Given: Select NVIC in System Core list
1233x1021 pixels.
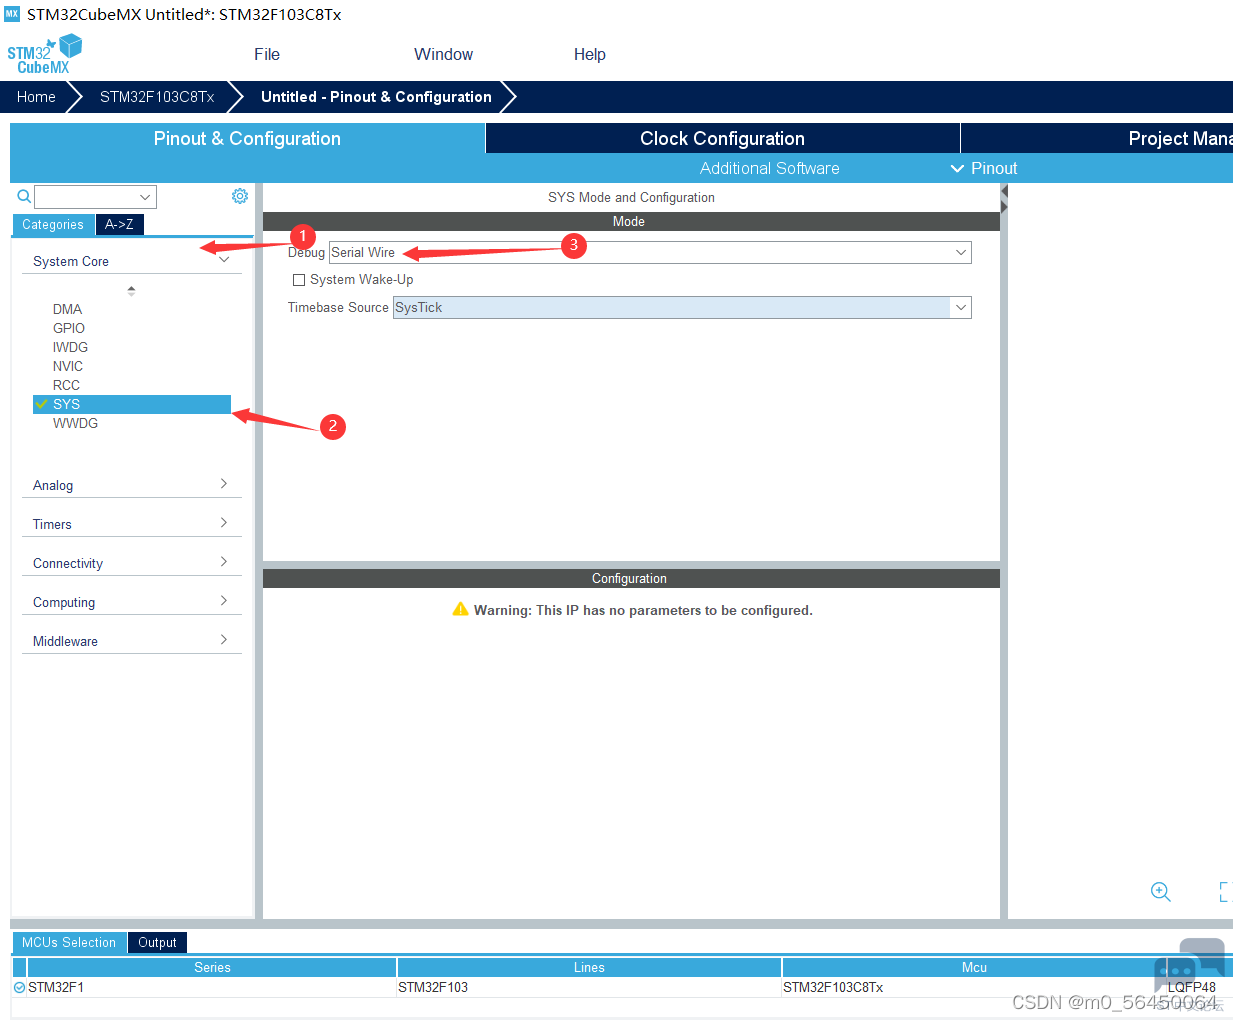Looking at the screenshot, I should (x=68, y=366).
